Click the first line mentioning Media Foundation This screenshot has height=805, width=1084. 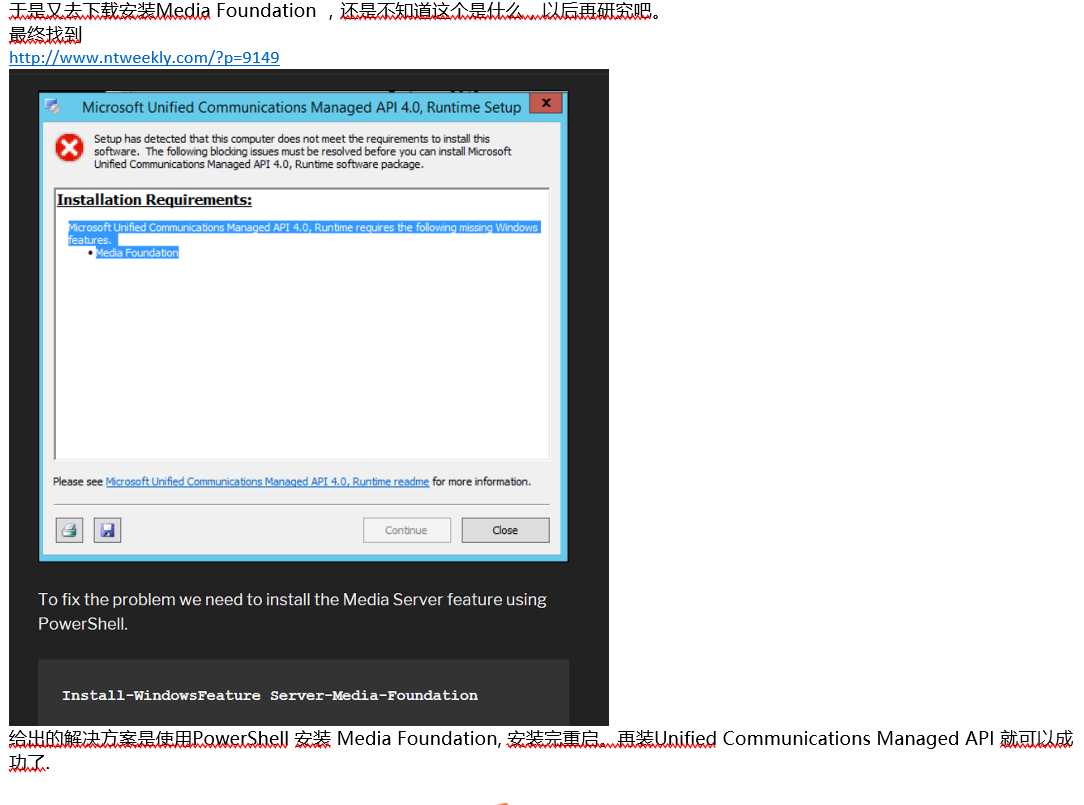coord(335,11)
